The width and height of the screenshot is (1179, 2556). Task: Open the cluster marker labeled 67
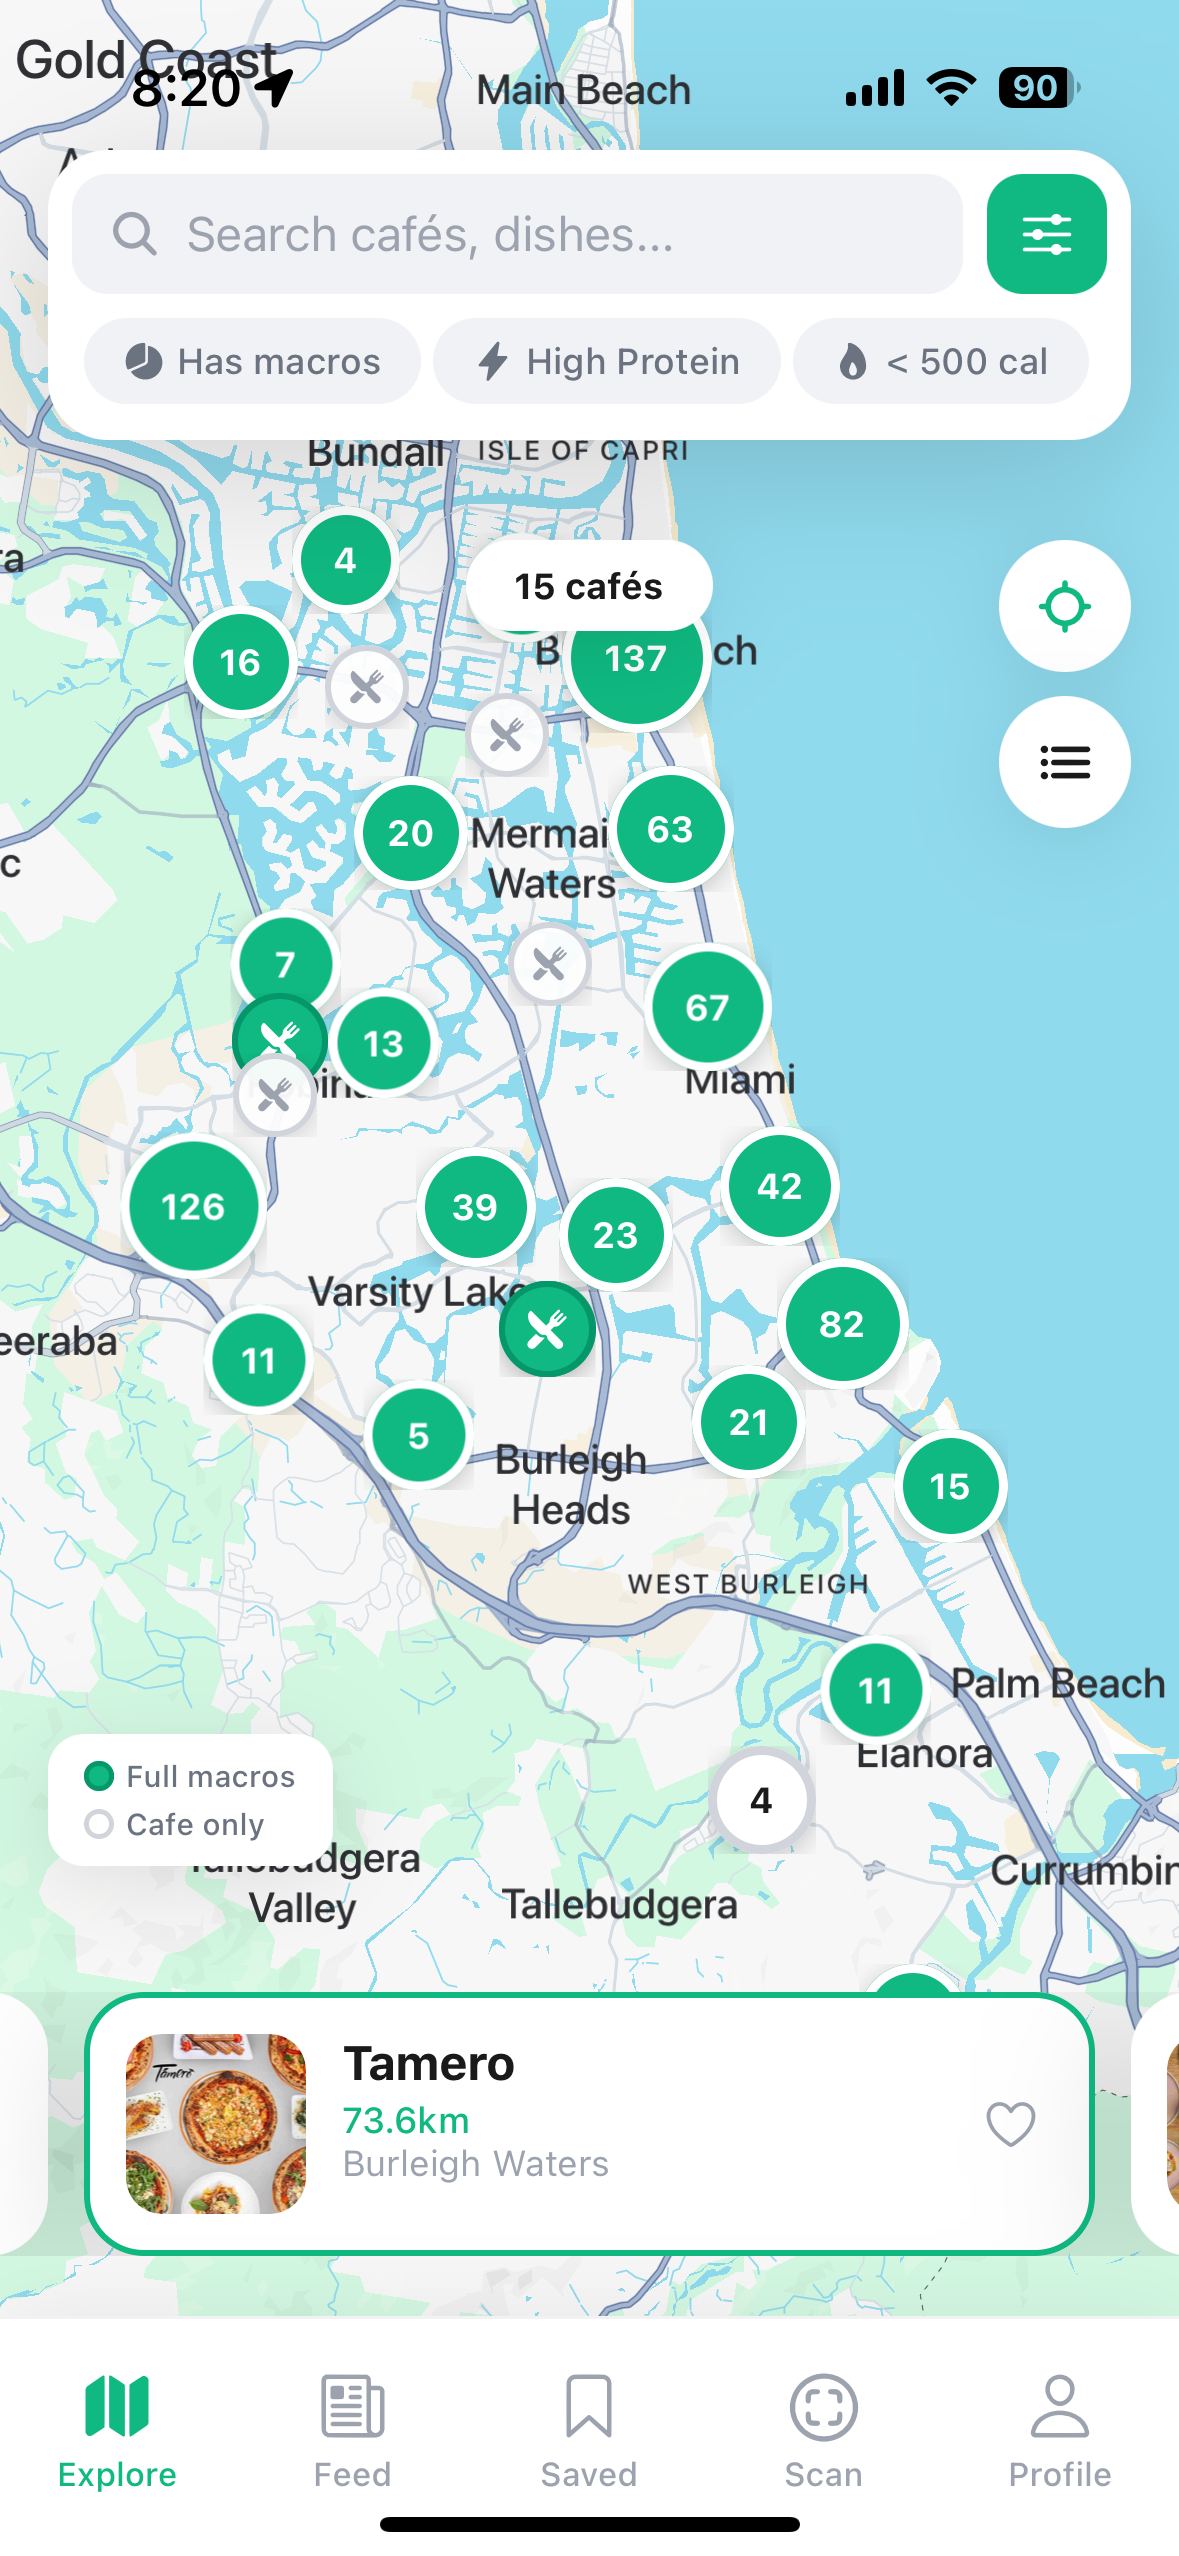(x=707, y=1007)
